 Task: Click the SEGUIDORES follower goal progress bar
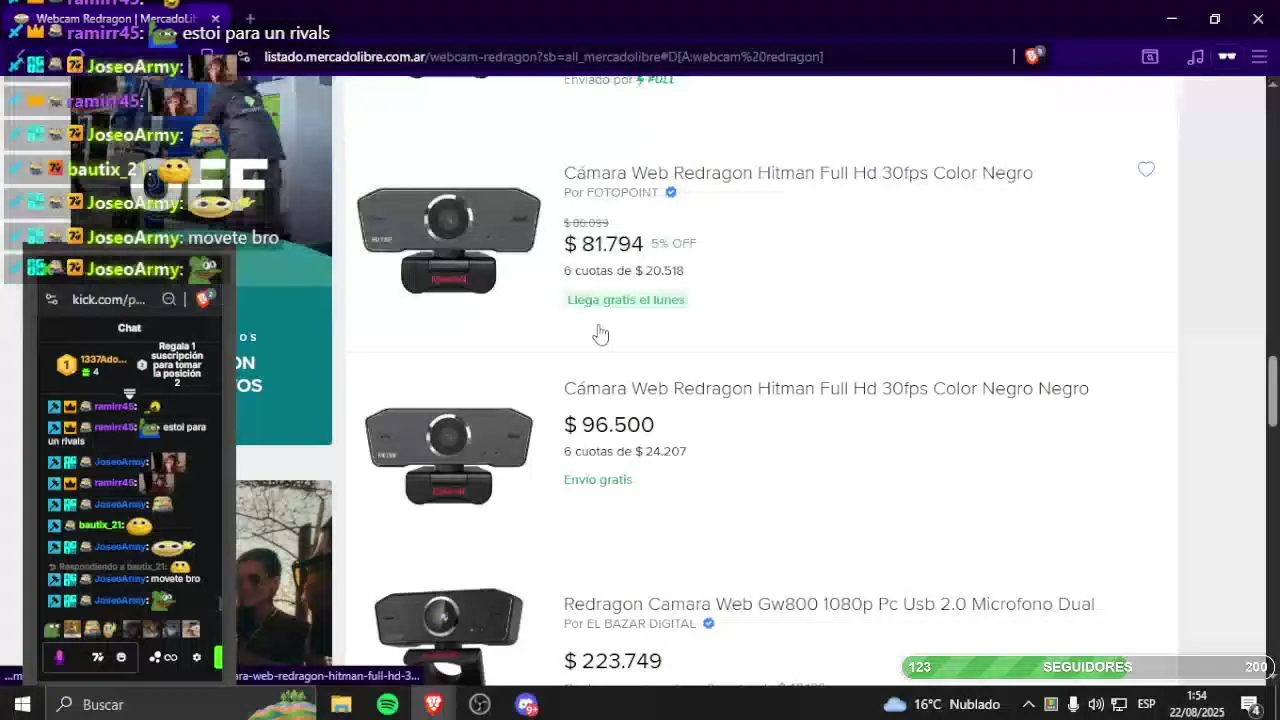click(x=1086, y=667)
